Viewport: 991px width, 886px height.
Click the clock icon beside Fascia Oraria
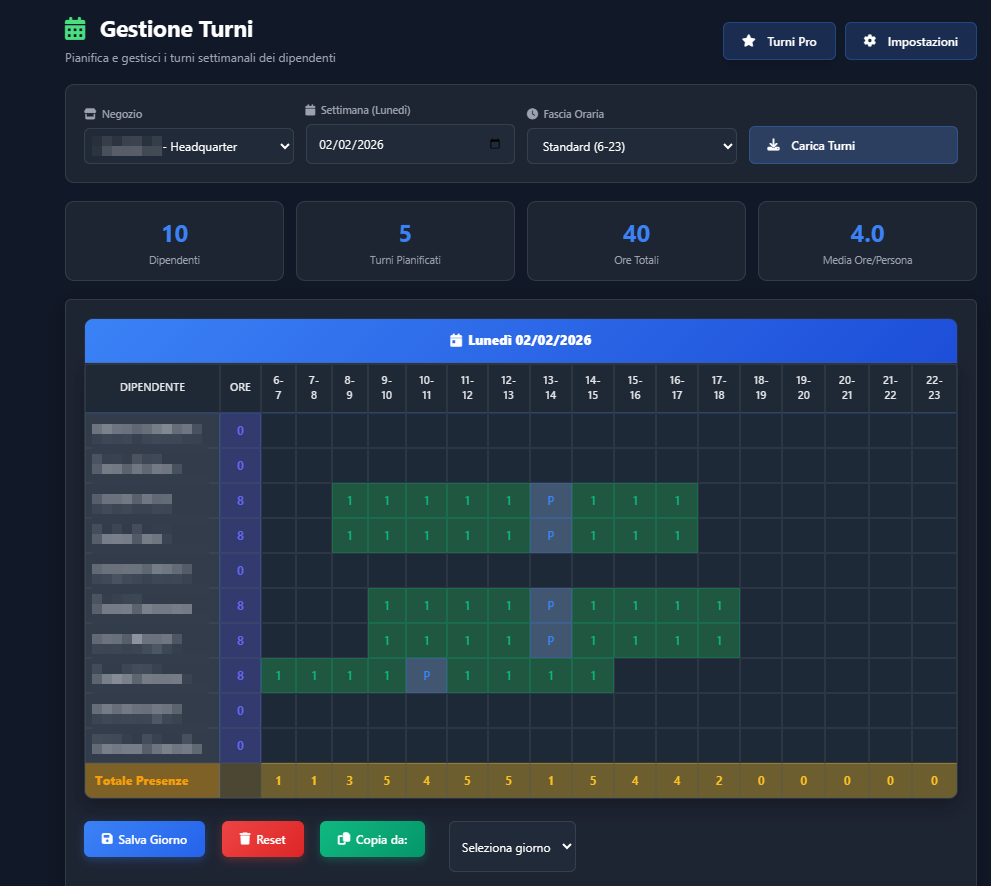[532, 114]
